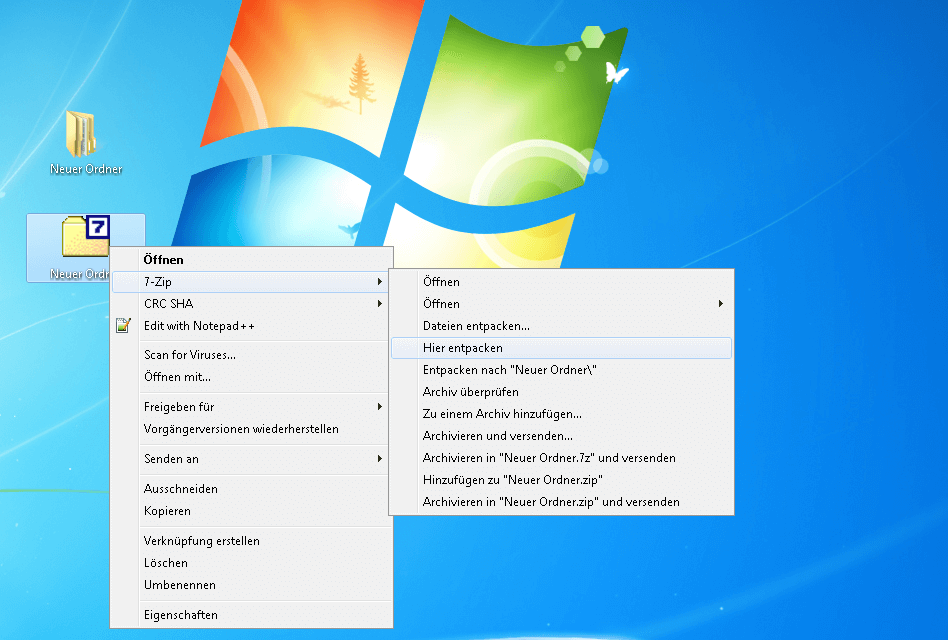Click Entpacken nach "Neuer Ordner\"
Viewport: 948px width, 640px height.
point(509,370)
